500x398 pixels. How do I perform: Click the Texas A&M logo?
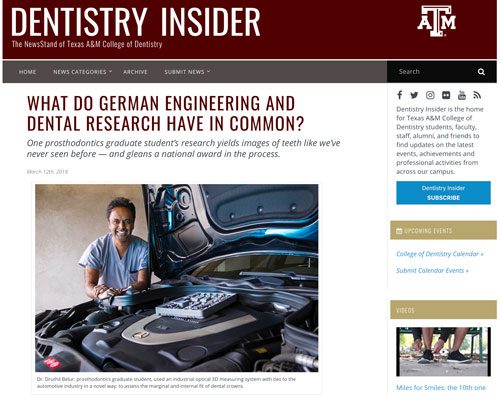click(x=436, y=21)
